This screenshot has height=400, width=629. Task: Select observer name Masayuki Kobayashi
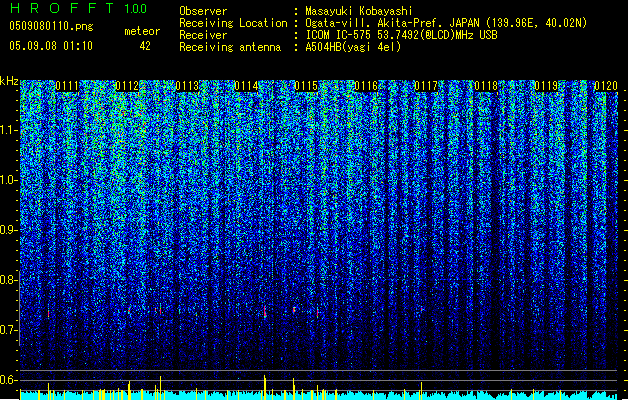(358, 12)
